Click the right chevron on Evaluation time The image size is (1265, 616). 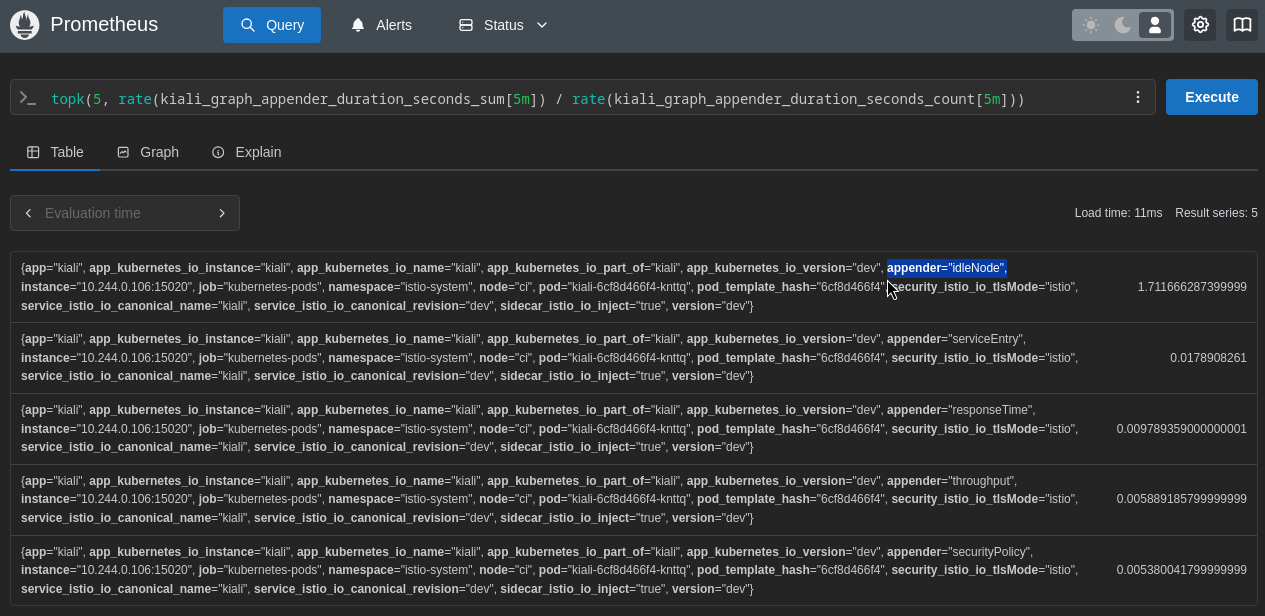222,213
